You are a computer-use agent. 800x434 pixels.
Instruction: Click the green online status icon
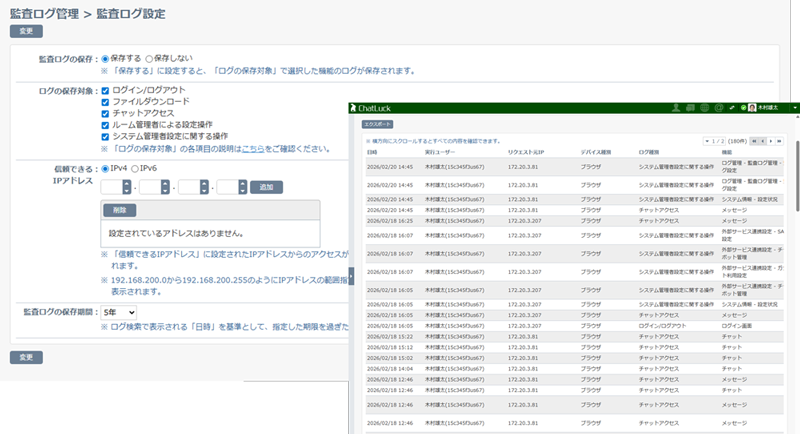pos(743,108)
